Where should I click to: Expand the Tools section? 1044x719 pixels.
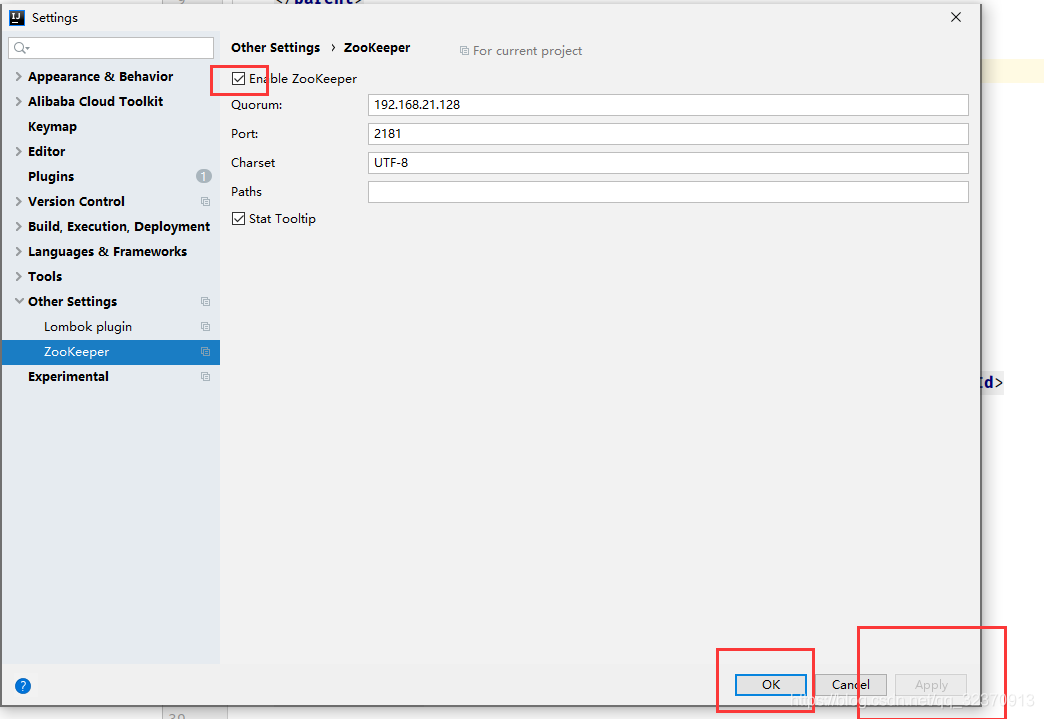pos(19,276)
